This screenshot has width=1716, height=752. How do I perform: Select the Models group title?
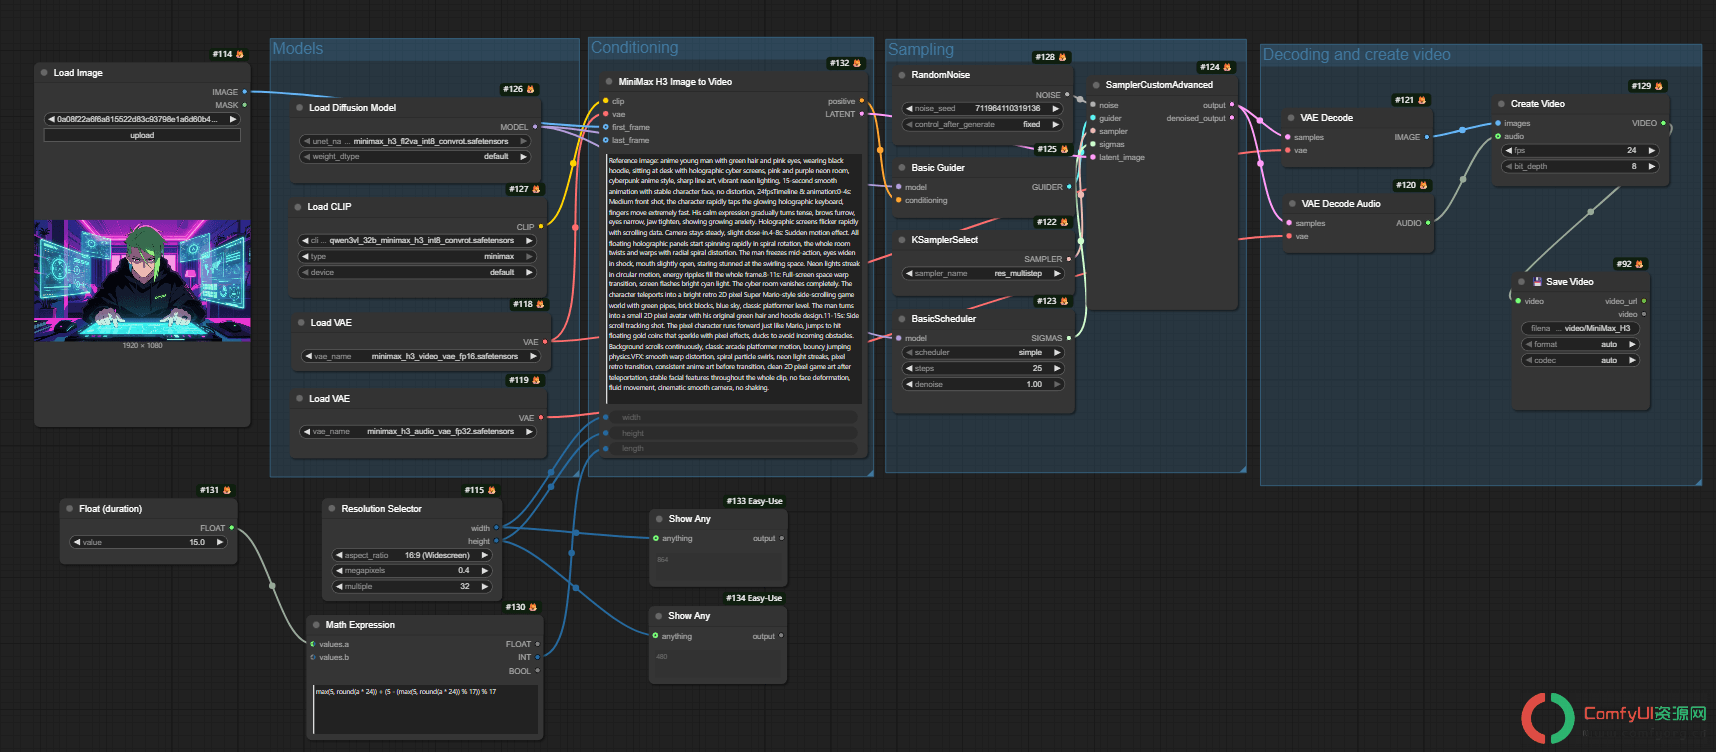click(298, 49)
